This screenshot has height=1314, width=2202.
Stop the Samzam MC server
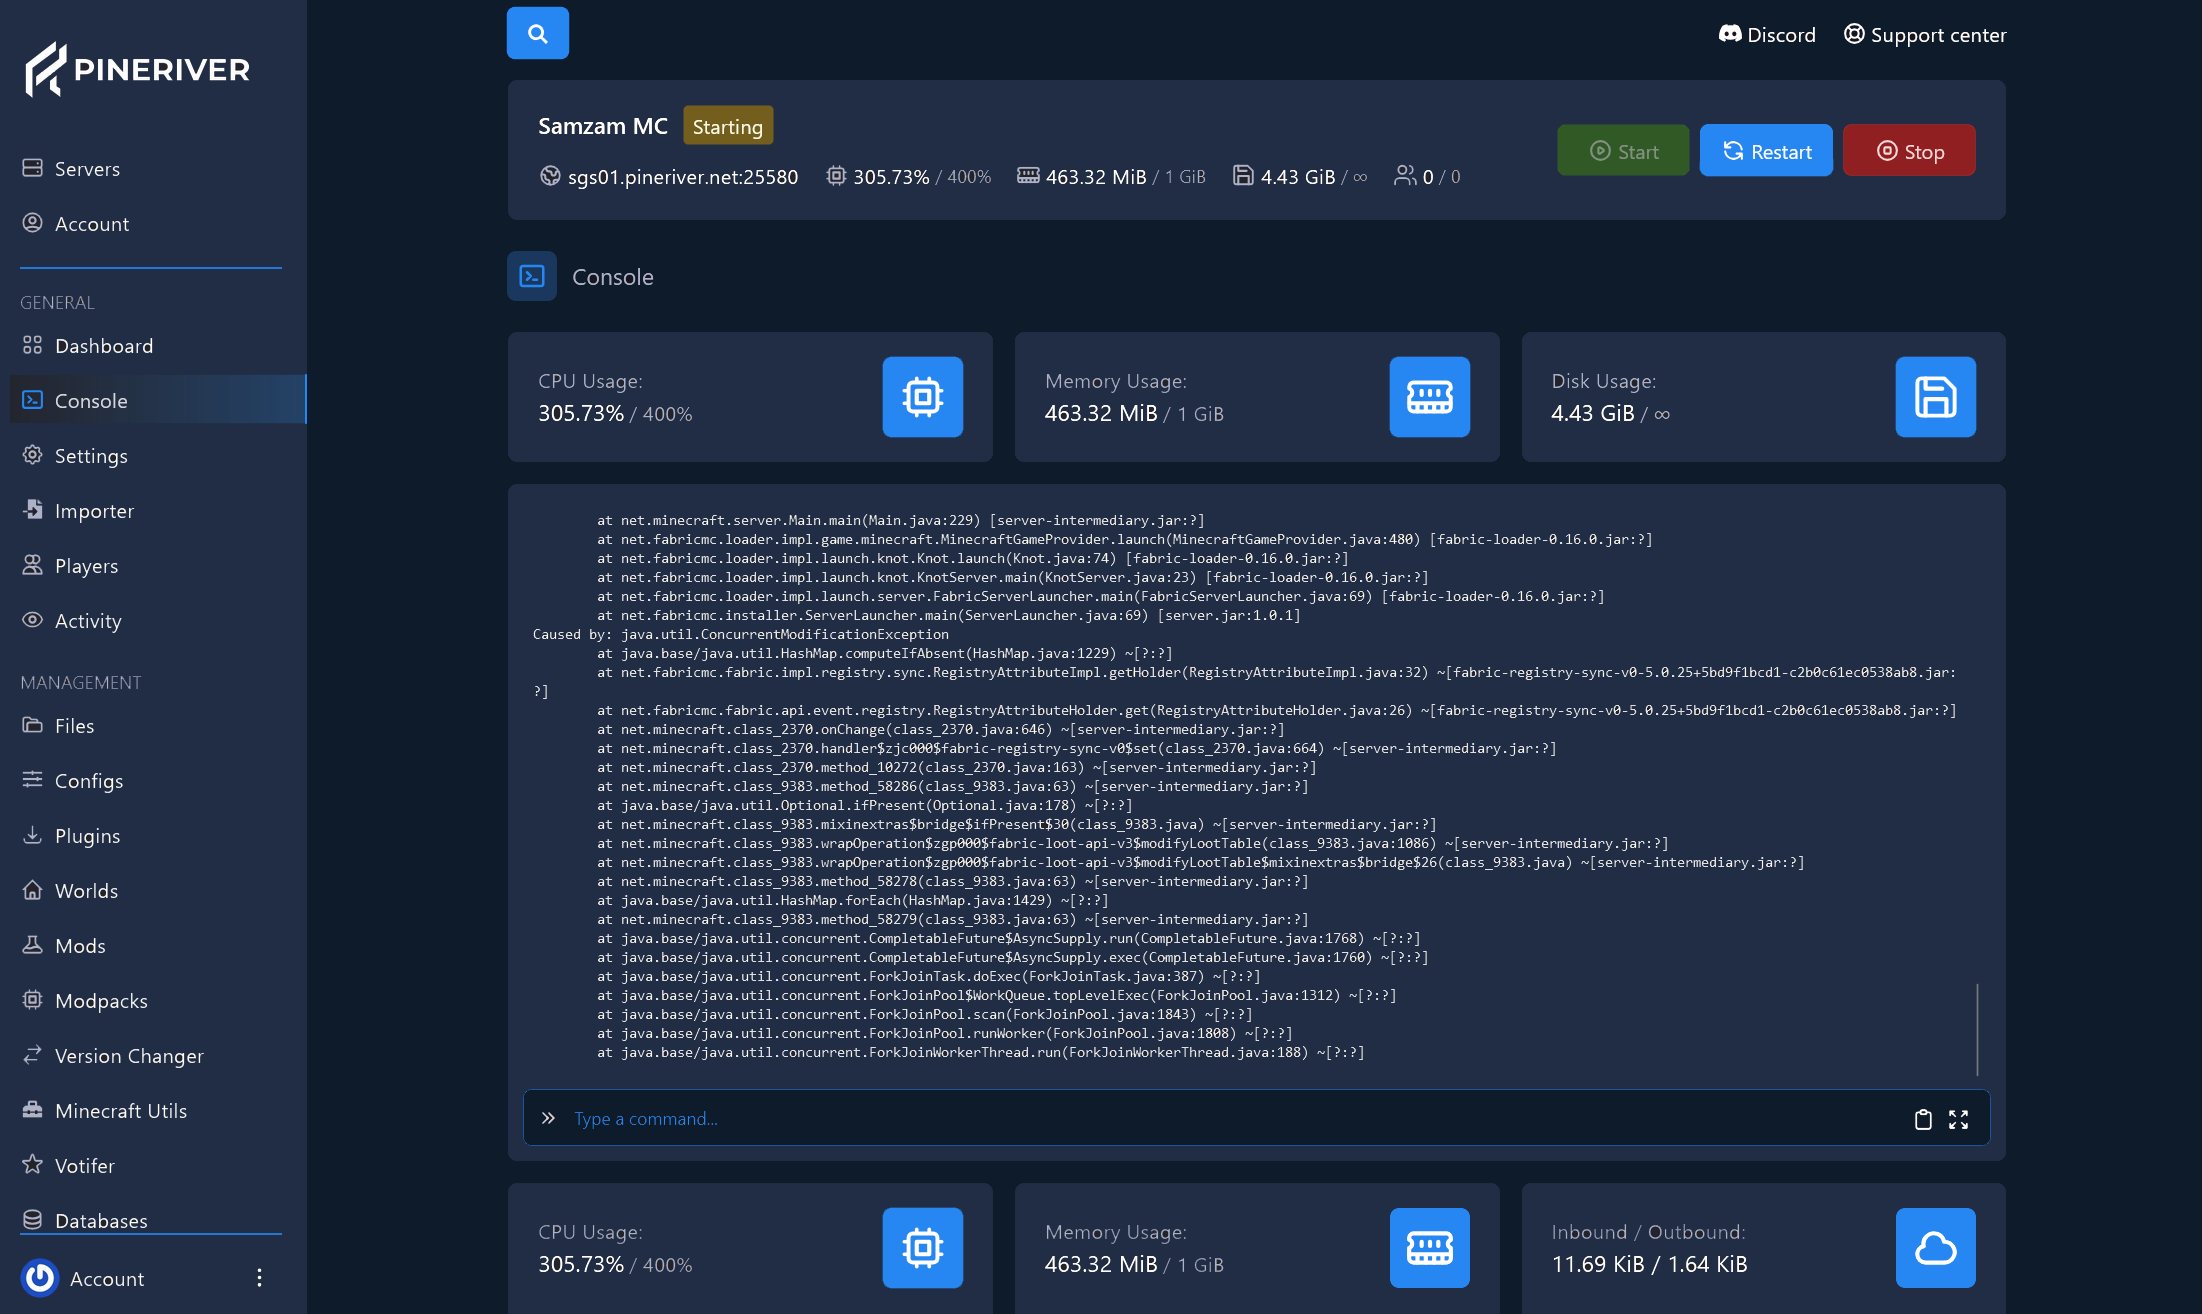[x=1909, y=151]
